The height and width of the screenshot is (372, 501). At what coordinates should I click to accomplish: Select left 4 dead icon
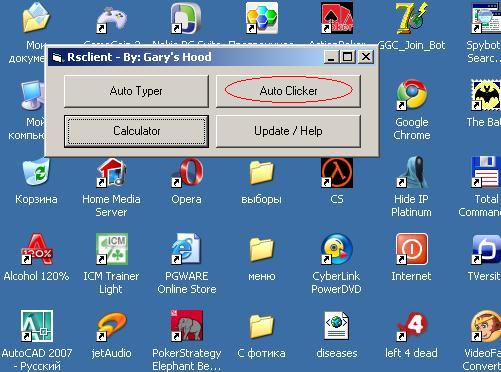pos(412,326)
